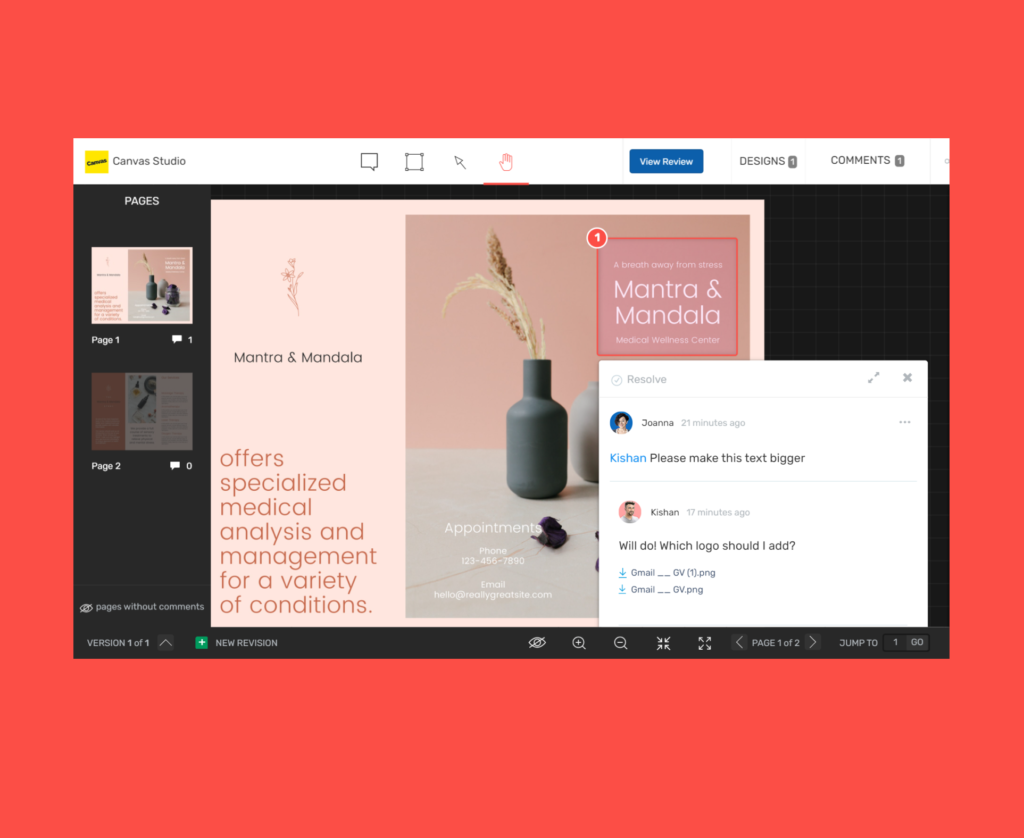Screen dimensions: 1024x838
Task: Open the COMMENTS tab
Action: (x=866, y=160)
